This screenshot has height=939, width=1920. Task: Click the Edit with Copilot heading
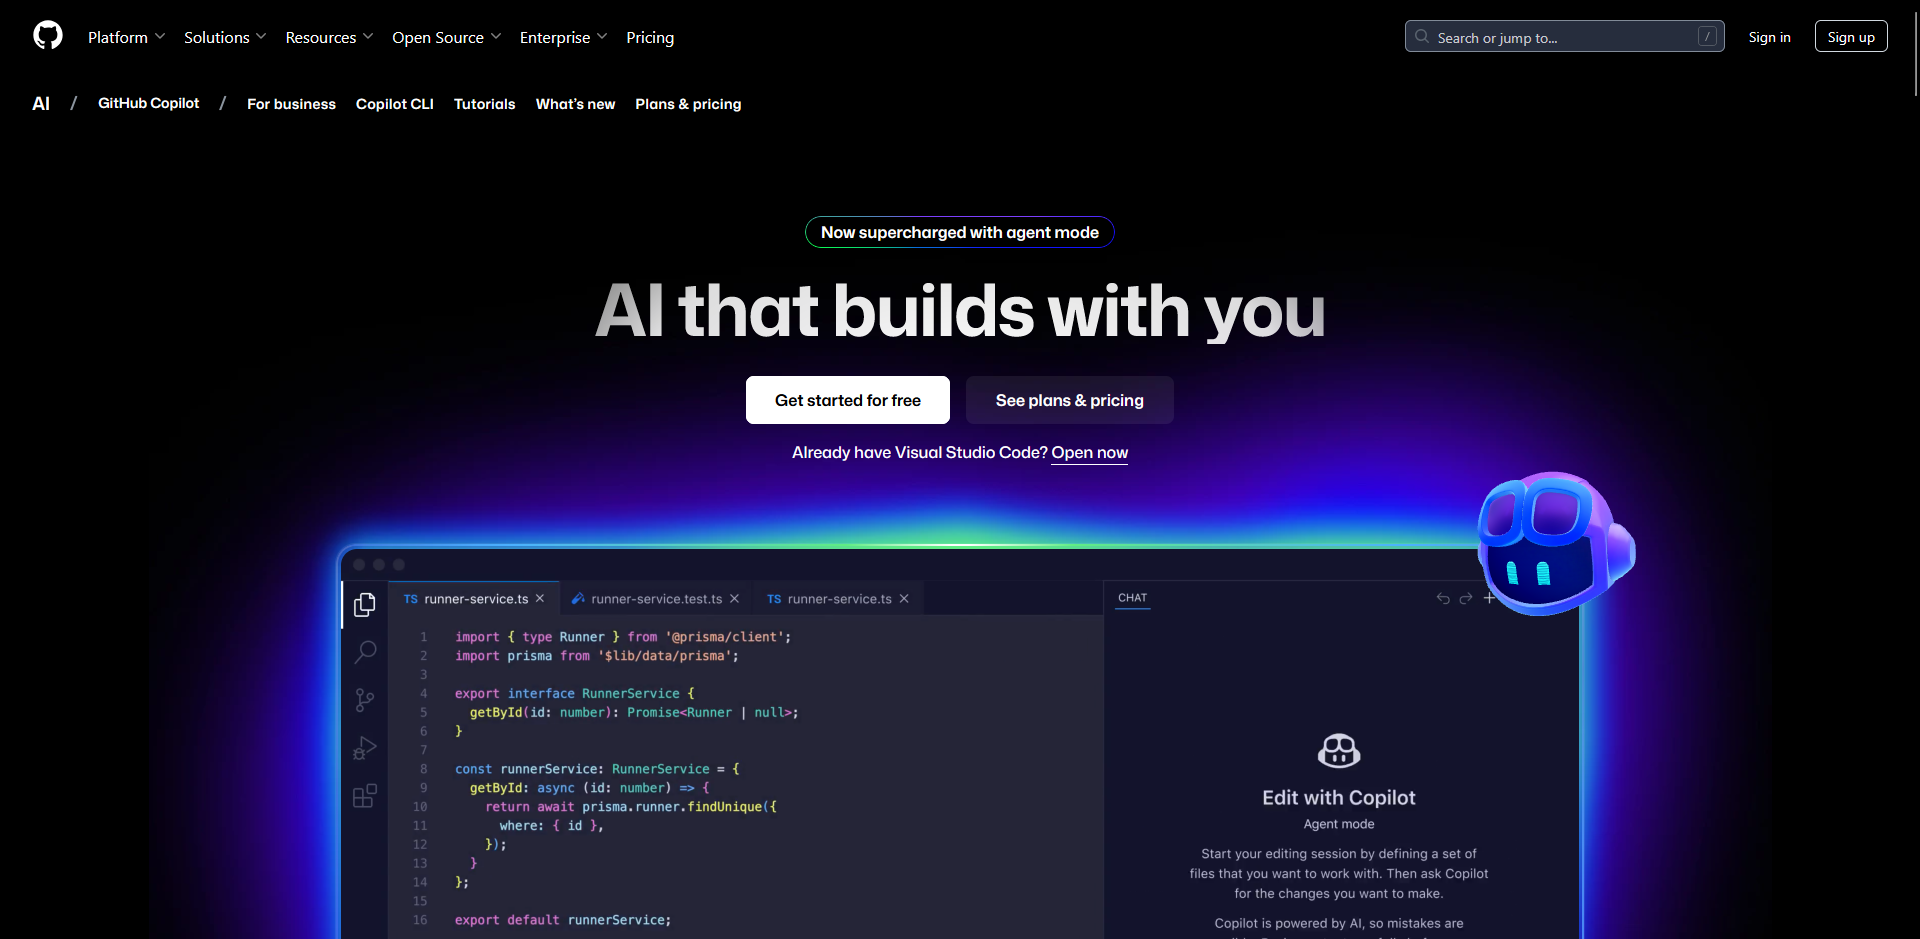click(x=1339, y=798)
